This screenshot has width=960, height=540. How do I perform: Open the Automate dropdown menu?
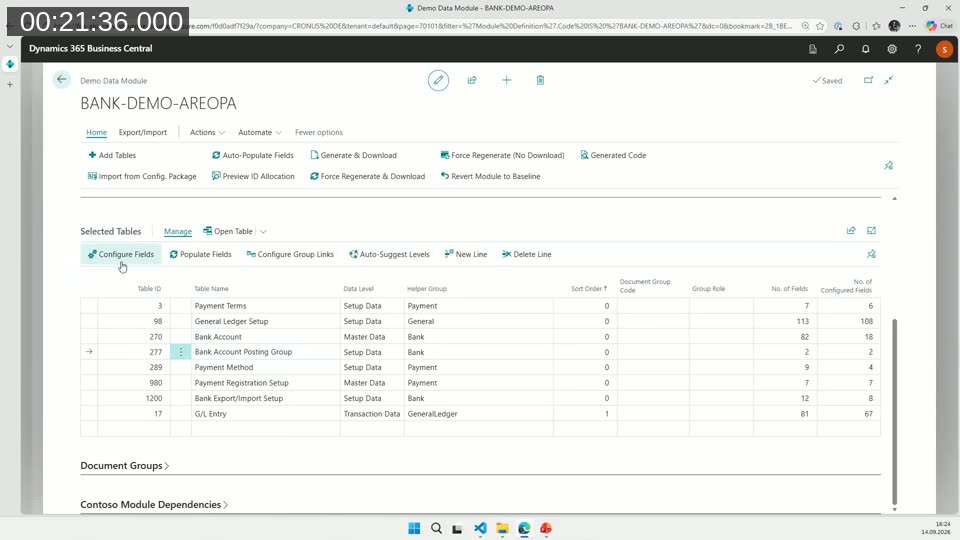(260, 132)
